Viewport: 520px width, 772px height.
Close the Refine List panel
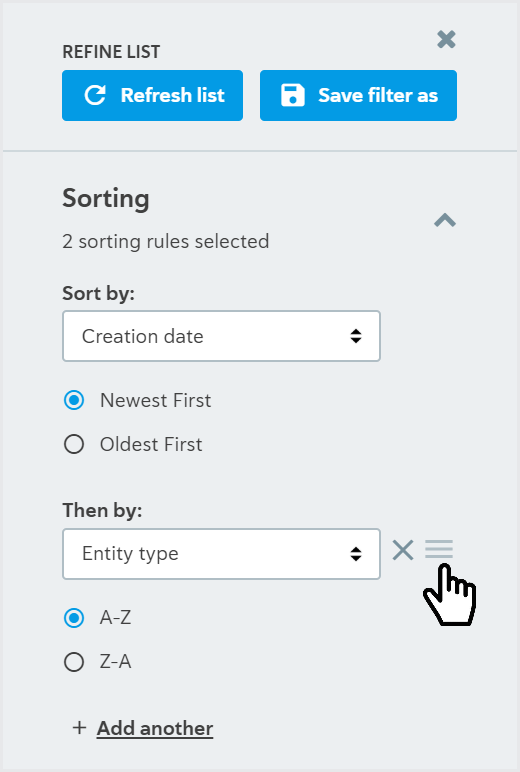tap(446, 39)
